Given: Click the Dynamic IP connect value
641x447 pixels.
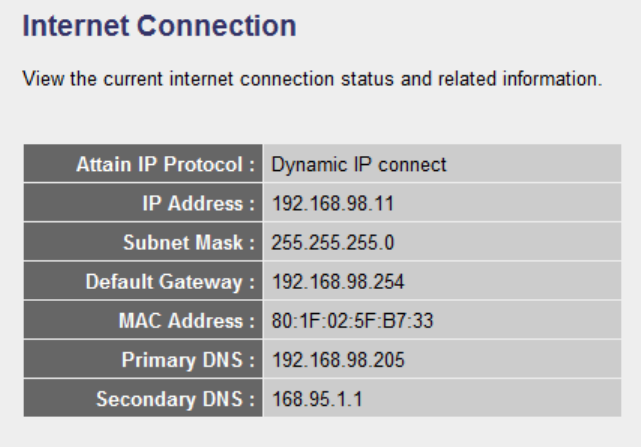Looking at the screenshot, I should point(359,165).
